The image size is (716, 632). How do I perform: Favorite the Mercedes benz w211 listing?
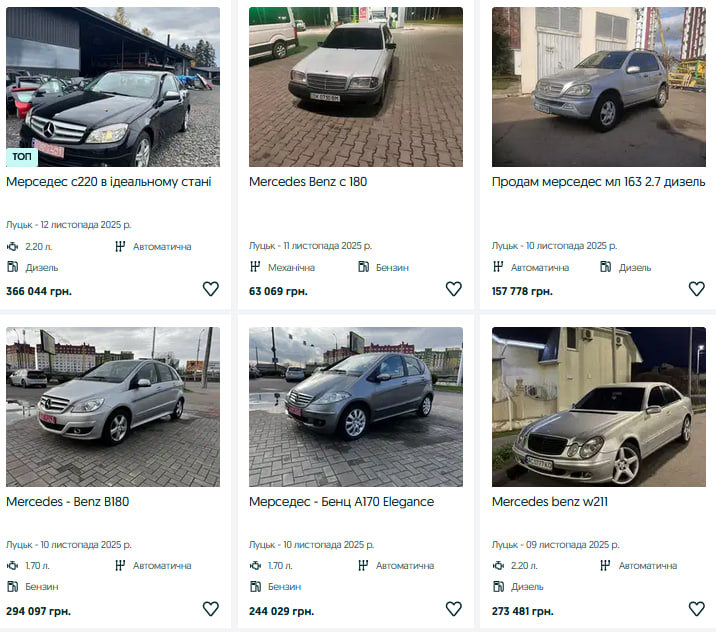click(696, 609)
